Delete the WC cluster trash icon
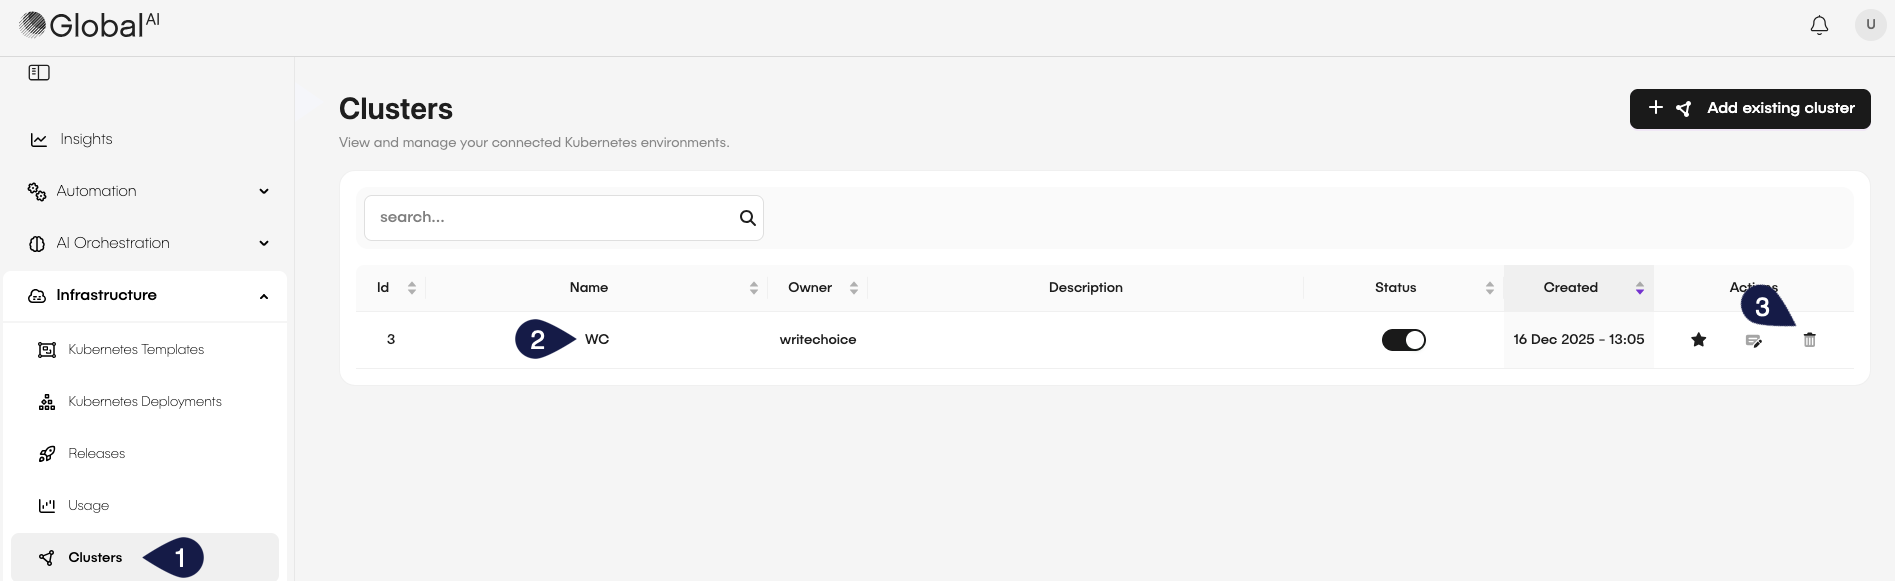1895x581 pixels. [1809, 340]
